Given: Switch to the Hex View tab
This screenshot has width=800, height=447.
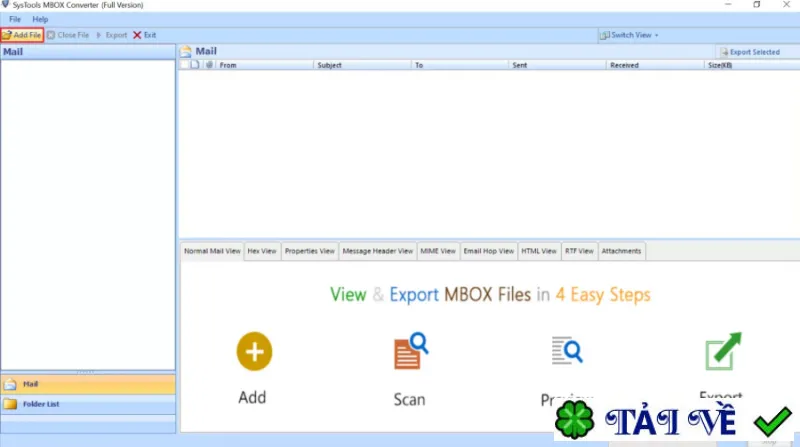Looking at the screenshot, I should (x=262, y=251).
